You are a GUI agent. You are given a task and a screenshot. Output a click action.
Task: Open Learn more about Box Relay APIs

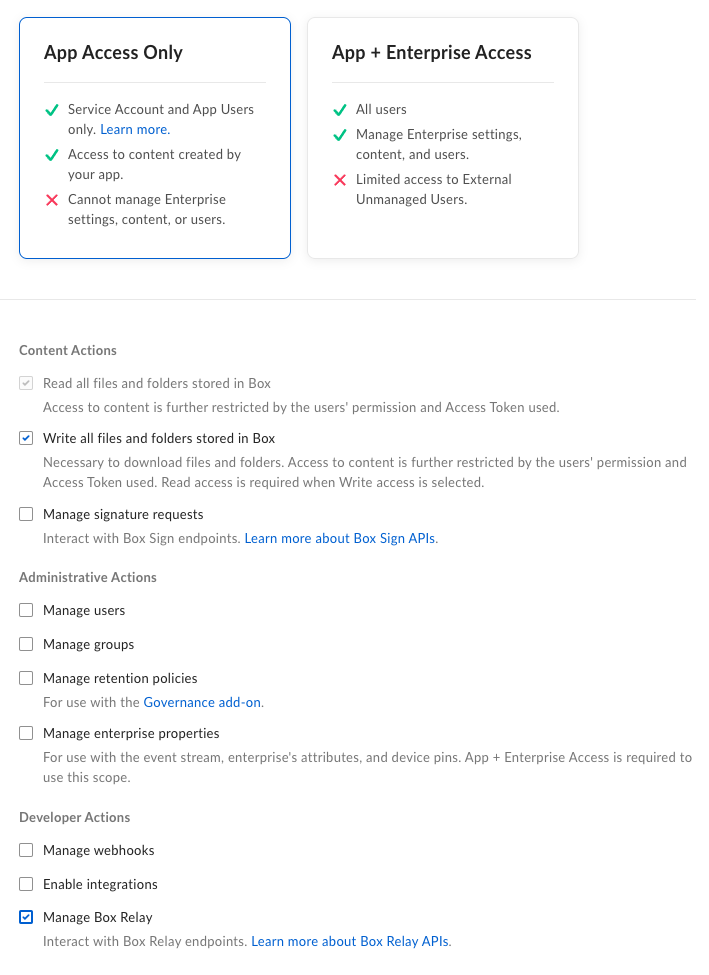(351, 941)
